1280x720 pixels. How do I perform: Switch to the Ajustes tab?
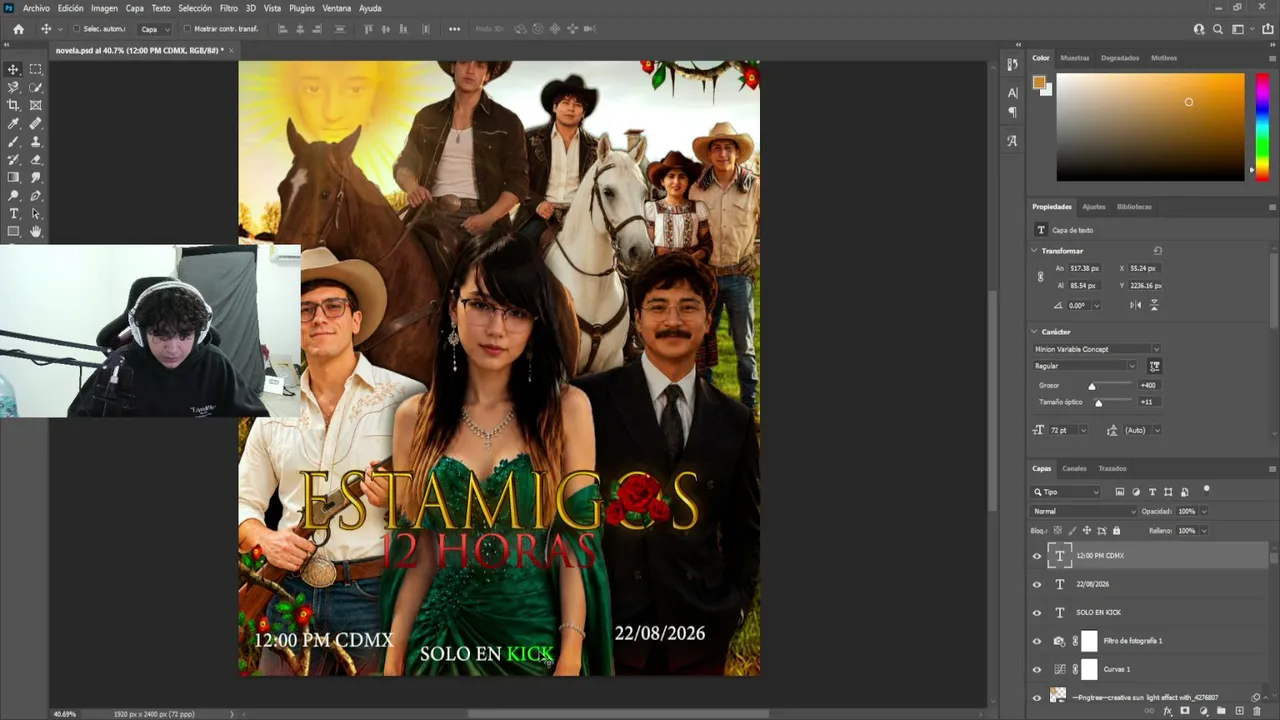tap(1094, 207)
